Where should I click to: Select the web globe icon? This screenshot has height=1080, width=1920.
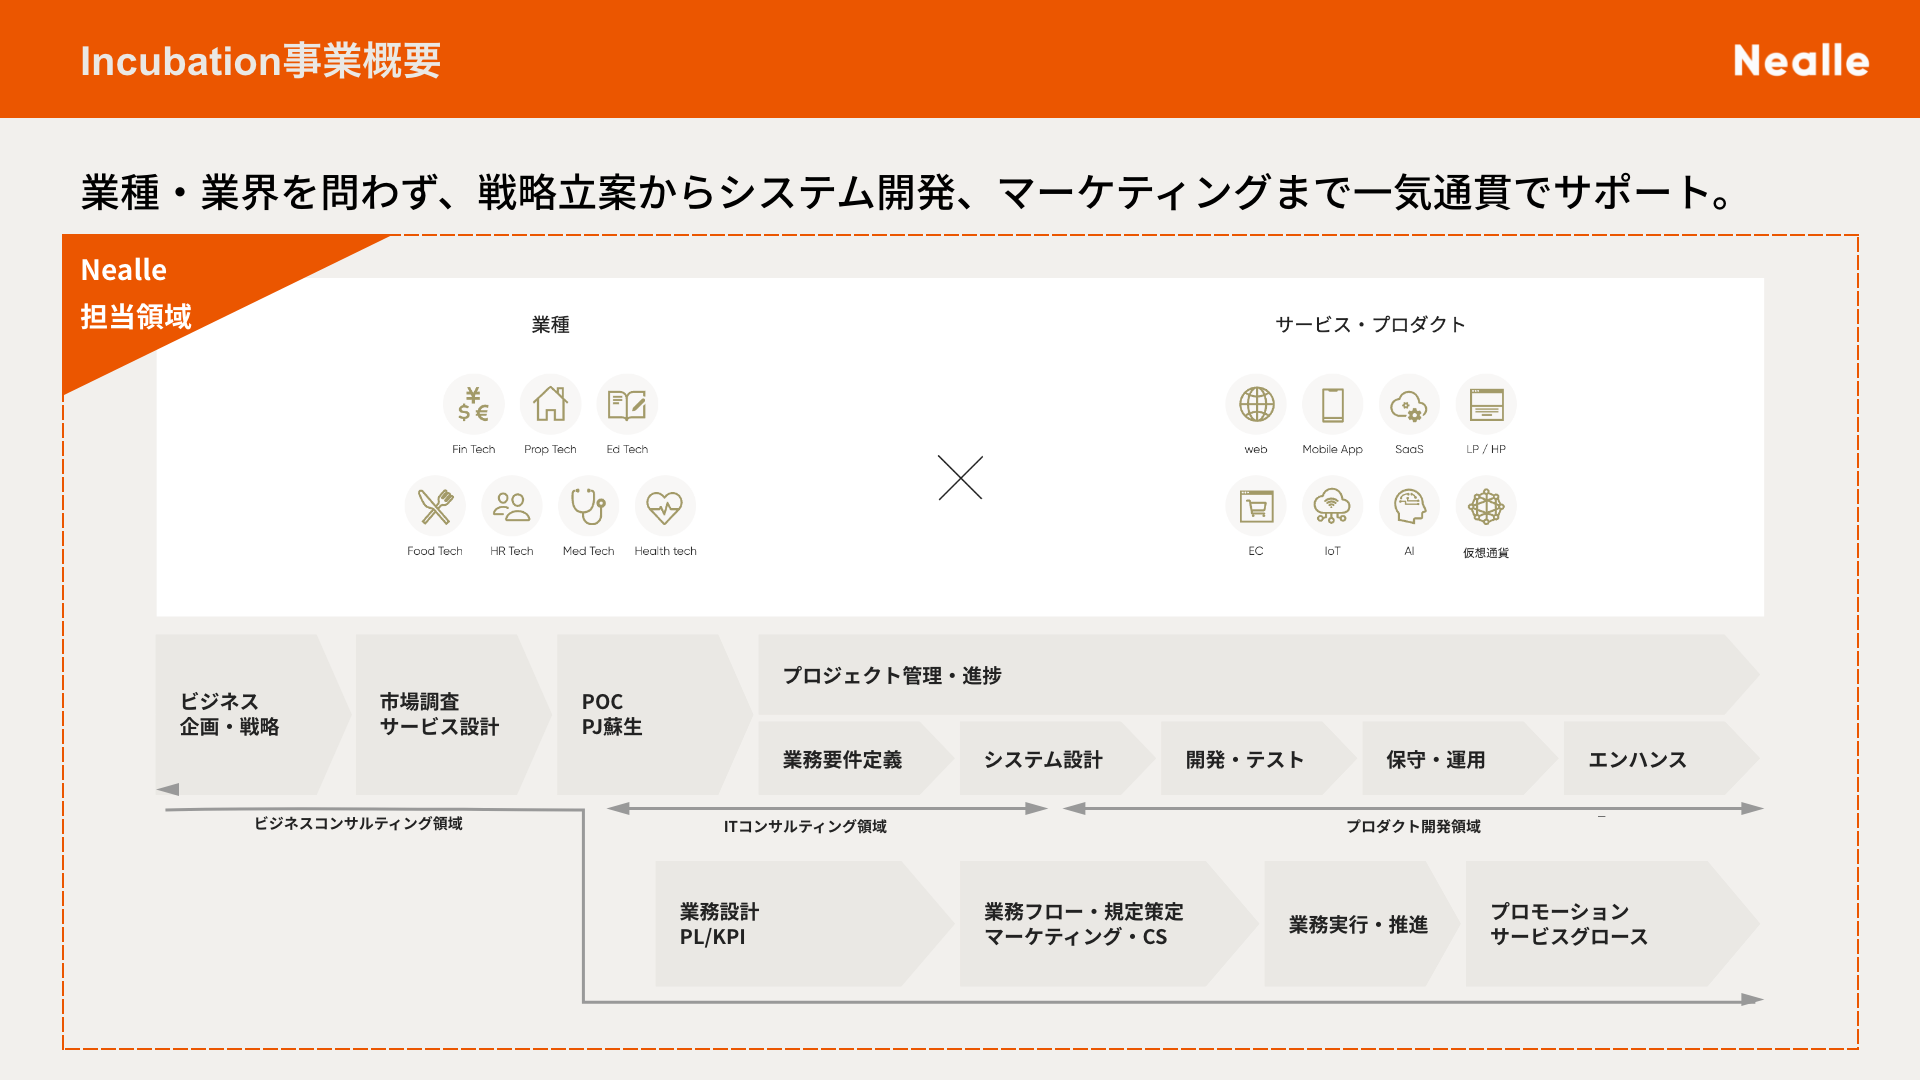click(x=1256, y=405)
